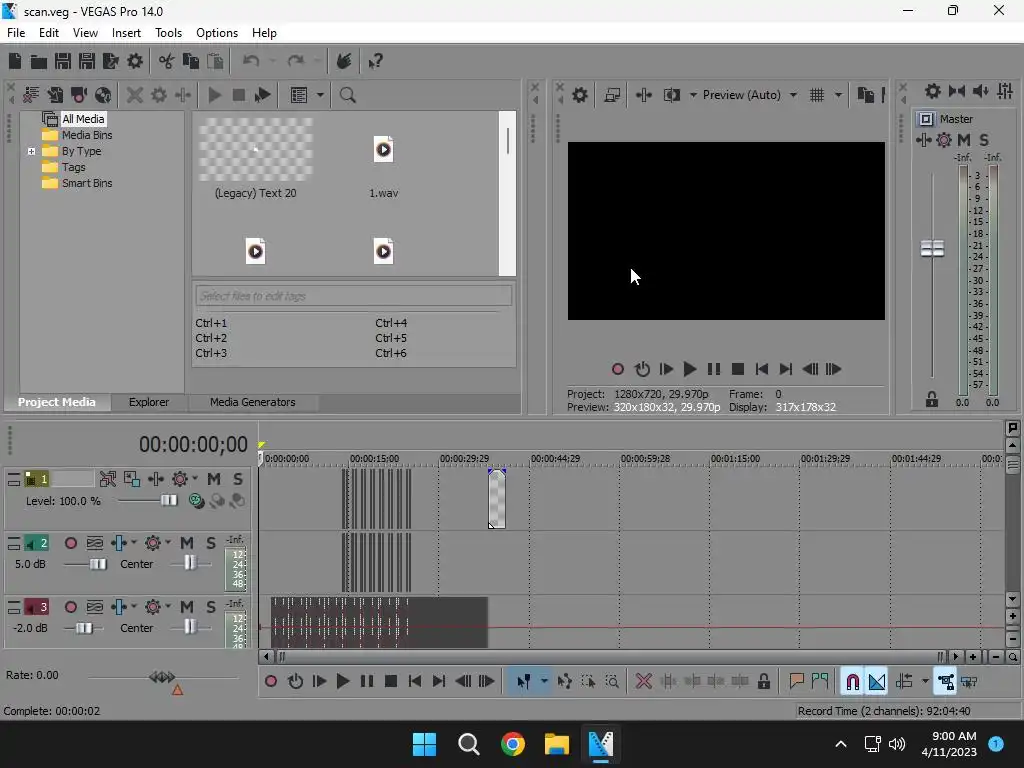Toggle Split Screen View icon in preview

point(671,95)
